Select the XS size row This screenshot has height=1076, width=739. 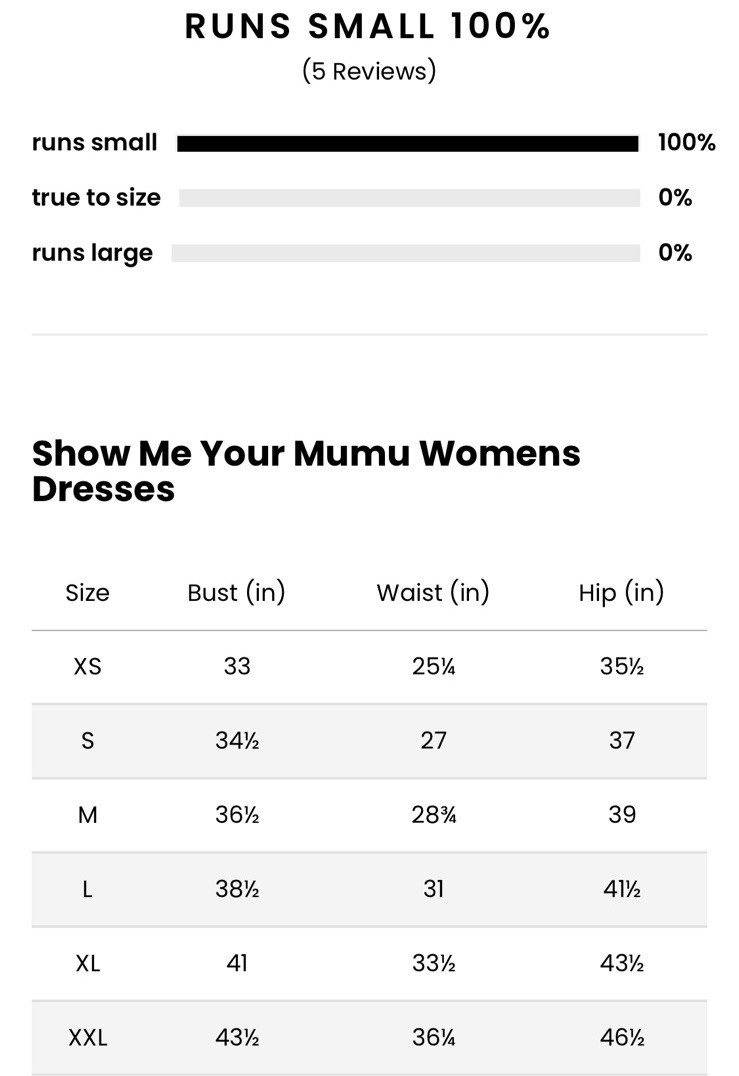point(87,666)
